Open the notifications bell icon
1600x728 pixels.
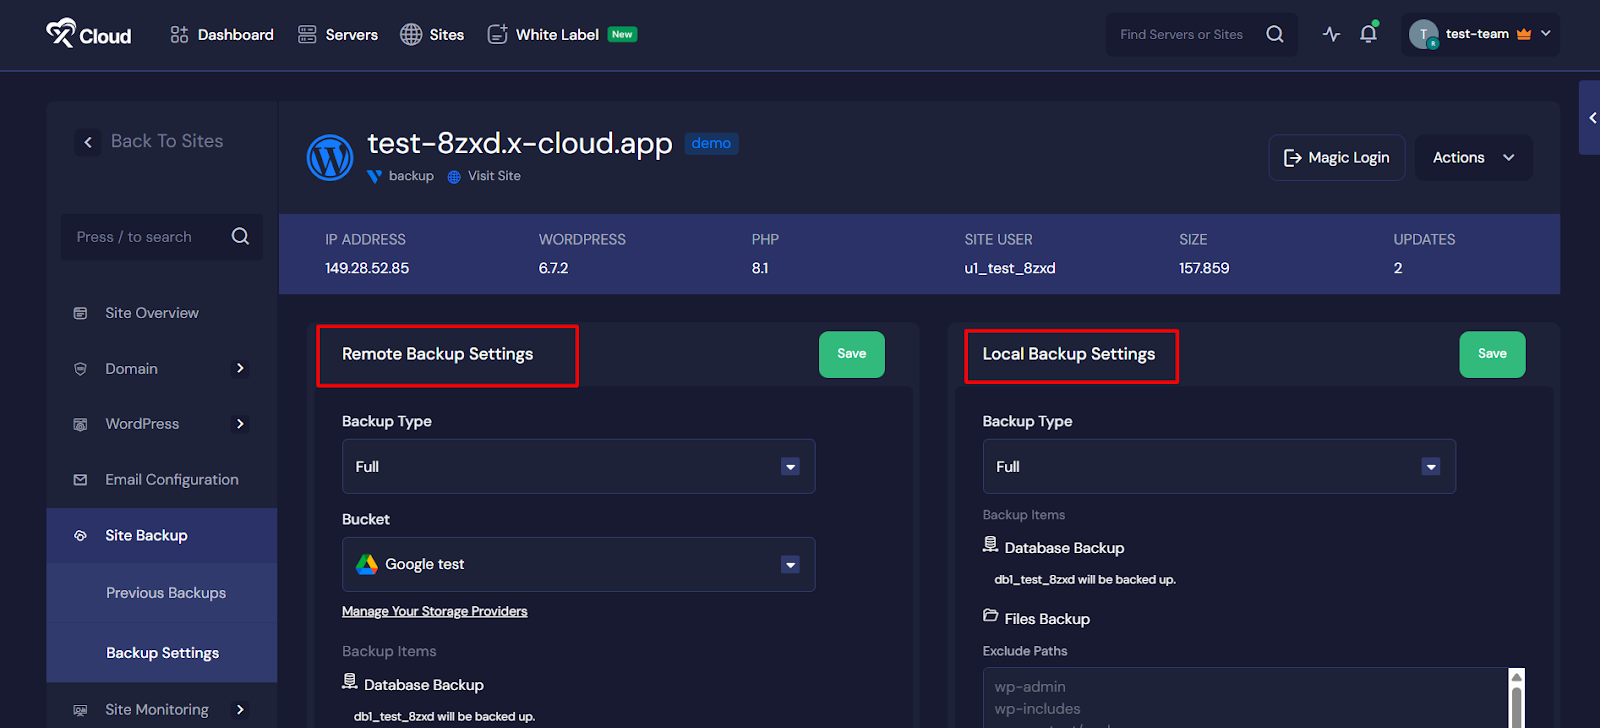1368,34
